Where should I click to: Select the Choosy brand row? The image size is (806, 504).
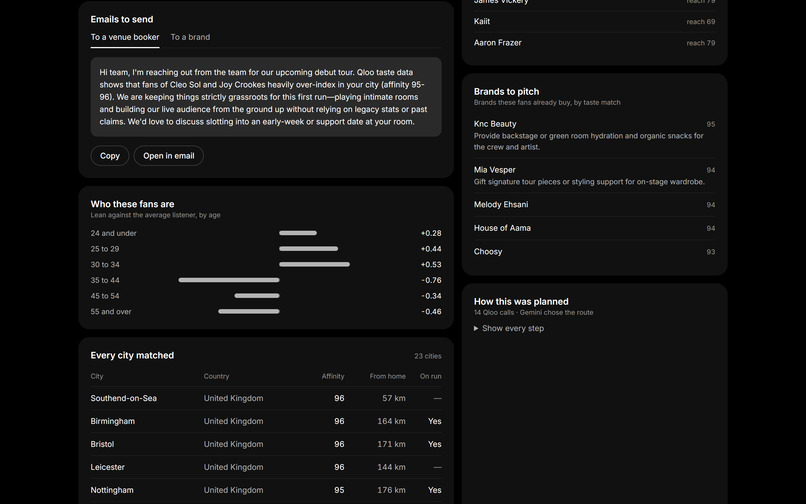point(594,251)
